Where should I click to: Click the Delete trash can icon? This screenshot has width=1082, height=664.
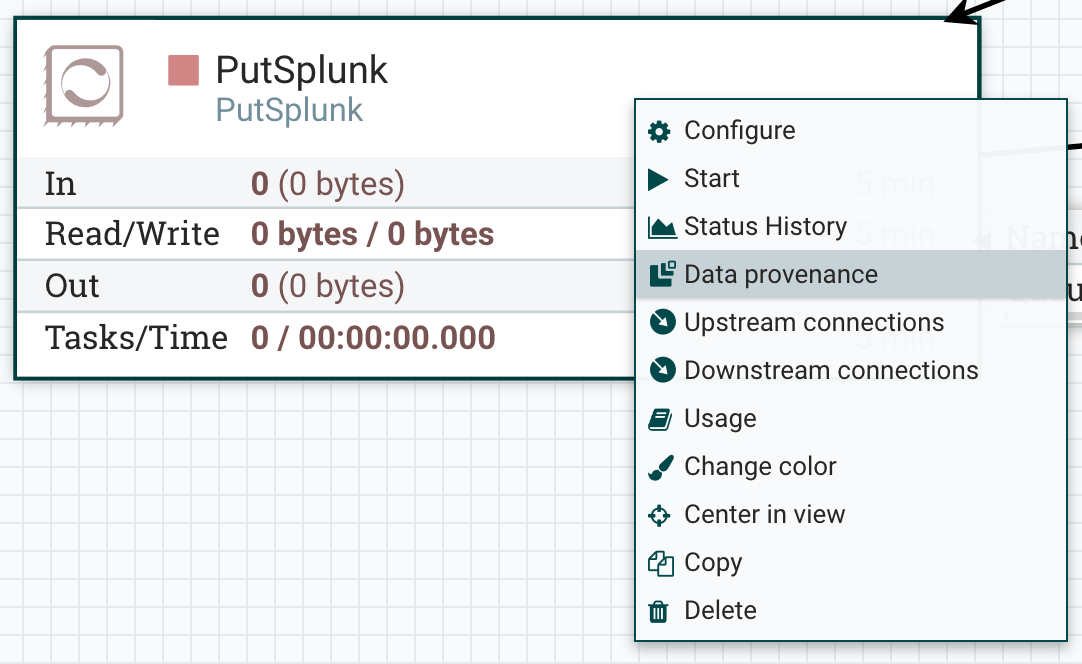click(659, 611)
